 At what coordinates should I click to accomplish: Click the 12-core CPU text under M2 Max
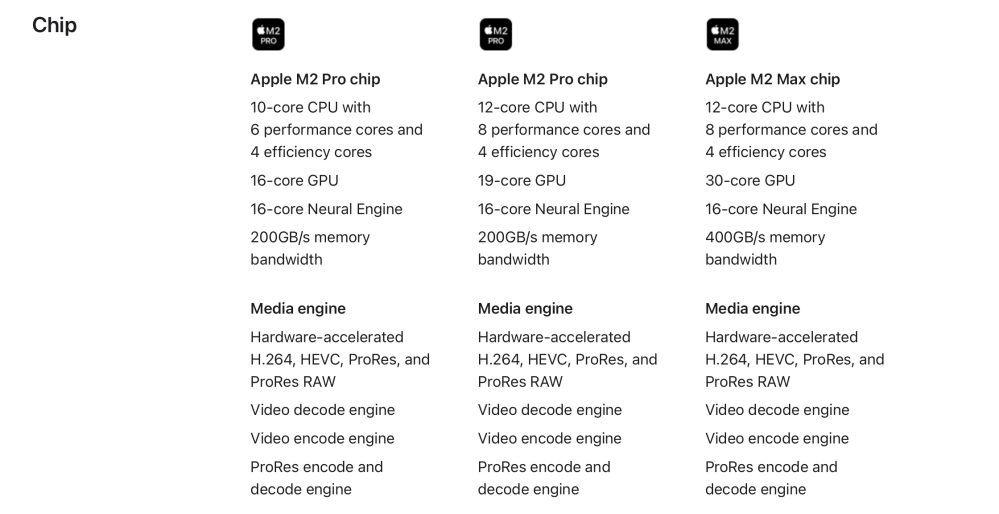(x=765, y=107)
